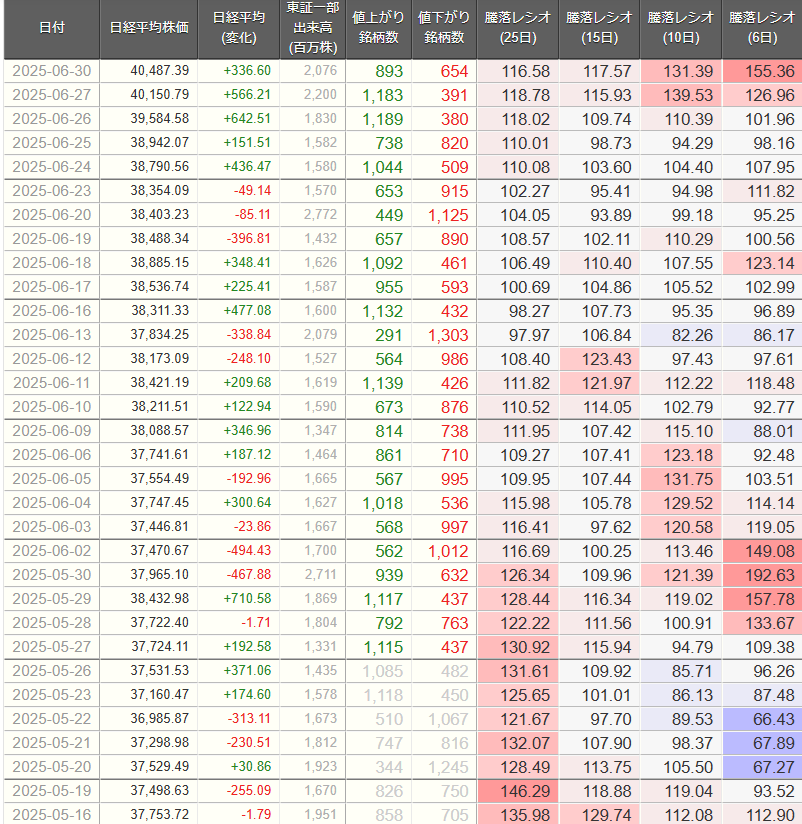Select the date cell 2025-05-28
The width and height of the screenshot is (802, 824).
52,623
